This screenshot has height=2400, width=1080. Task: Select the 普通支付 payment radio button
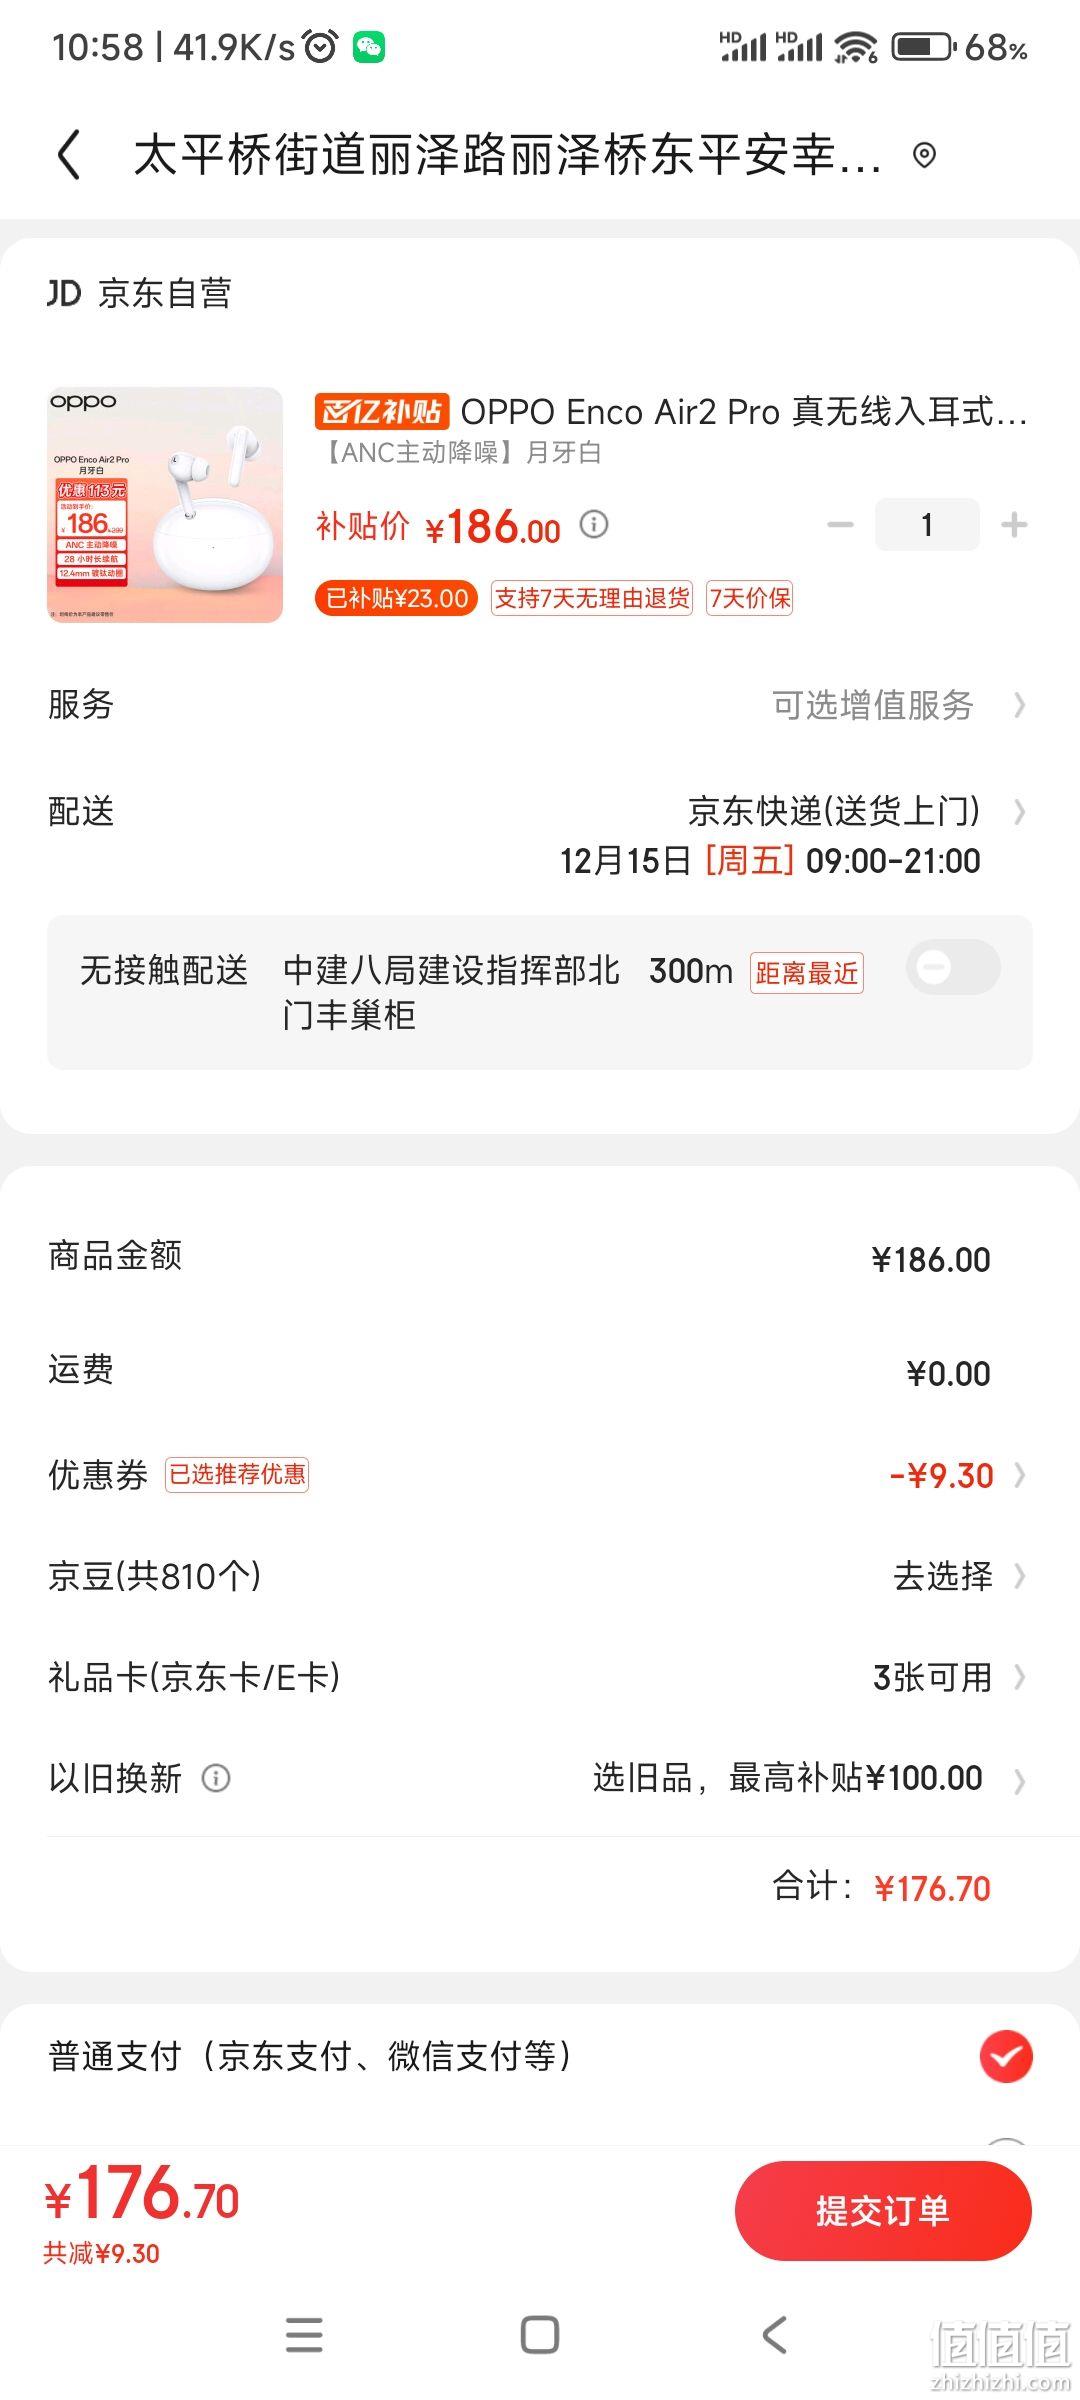click(x=1006, y=2057)
